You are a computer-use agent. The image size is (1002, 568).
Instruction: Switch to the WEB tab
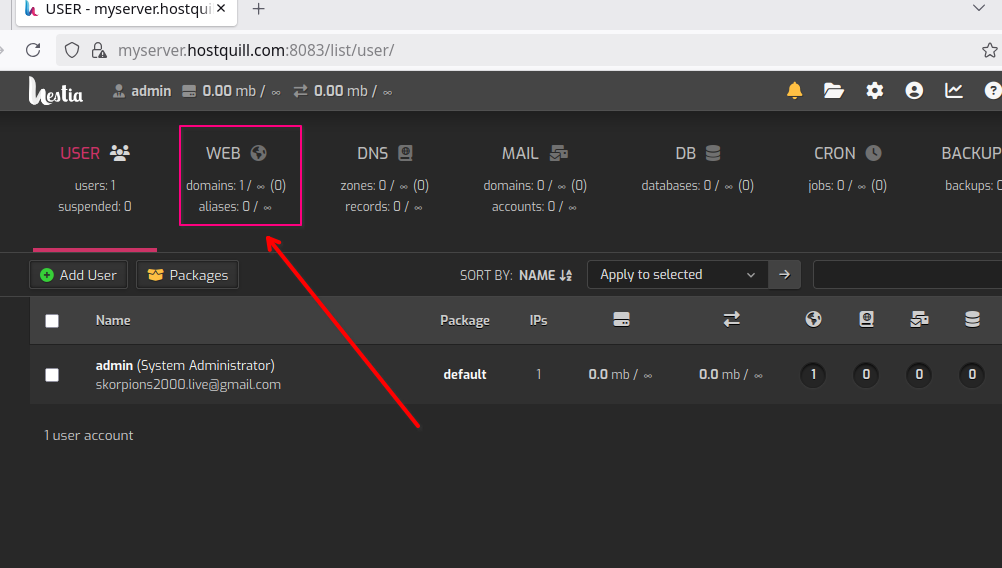[237, 154]
